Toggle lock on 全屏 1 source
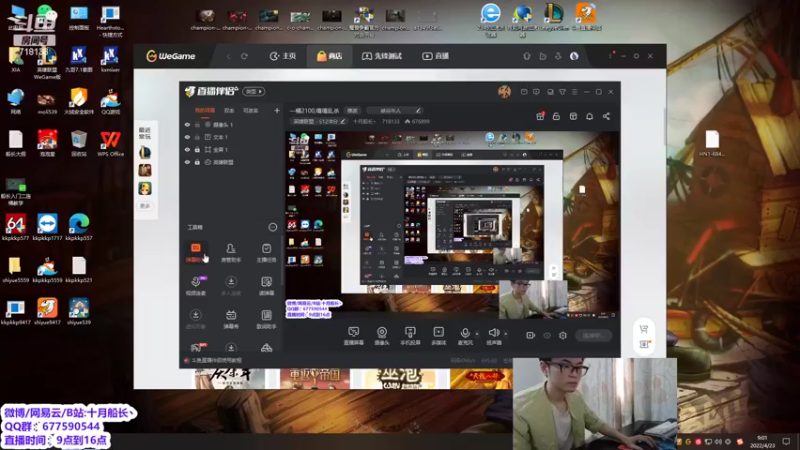The height and width of the screenshot is (450, 800). (197, 150)
